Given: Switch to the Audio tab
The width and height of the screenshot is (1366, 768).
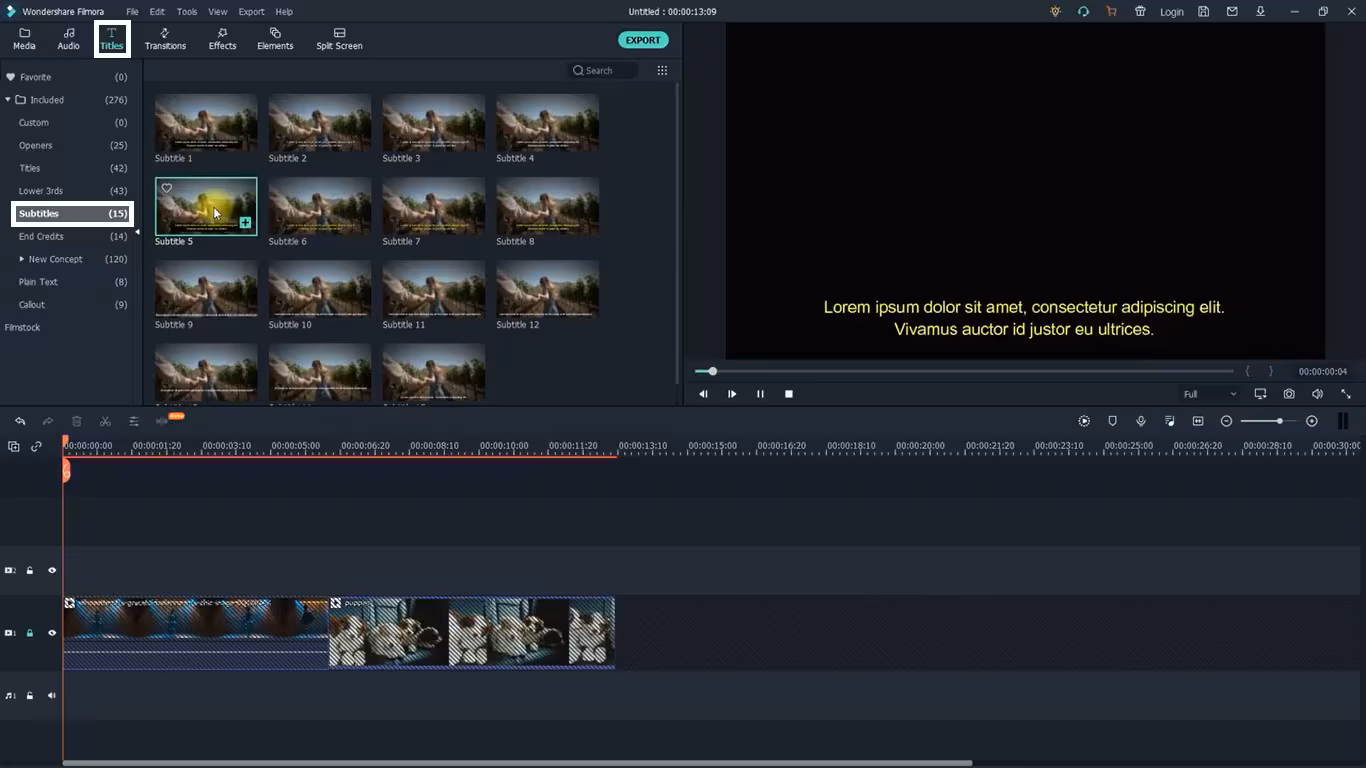Looking at the screenshot, I should click(x=68, y=39).
